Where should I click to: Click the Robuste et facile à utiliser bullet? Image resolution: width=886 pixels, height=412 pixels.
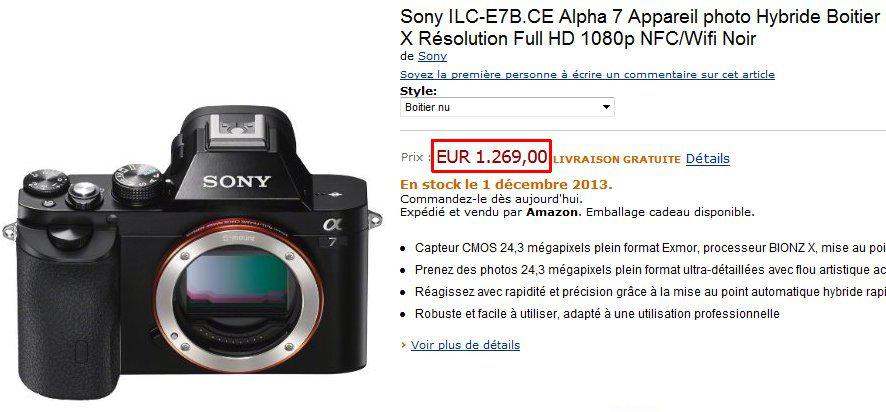(x=597, y=314)
